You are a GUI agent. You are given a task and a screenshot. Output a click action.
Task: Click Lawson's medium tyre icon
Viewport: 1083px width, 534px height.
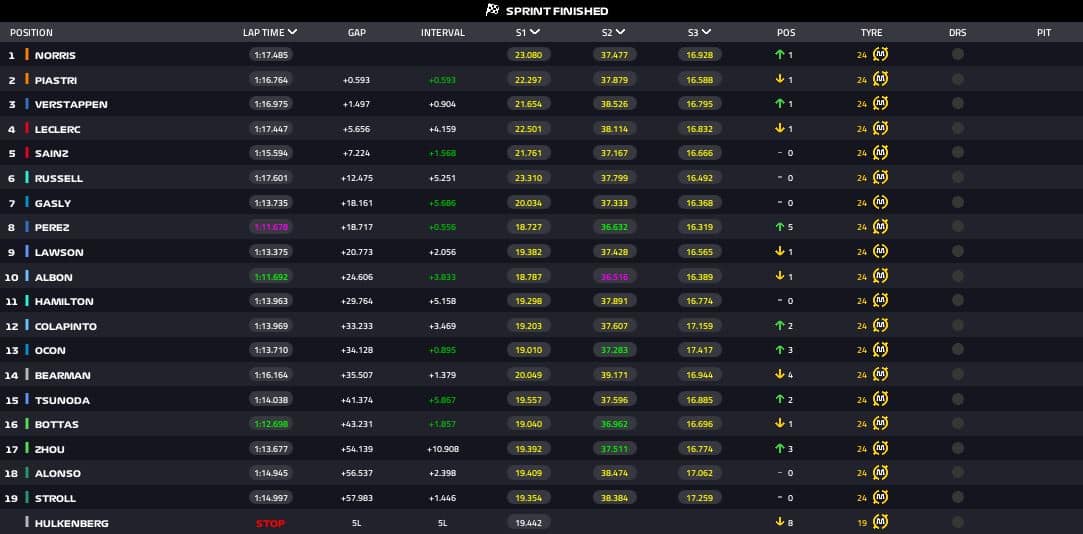point(880,251)
